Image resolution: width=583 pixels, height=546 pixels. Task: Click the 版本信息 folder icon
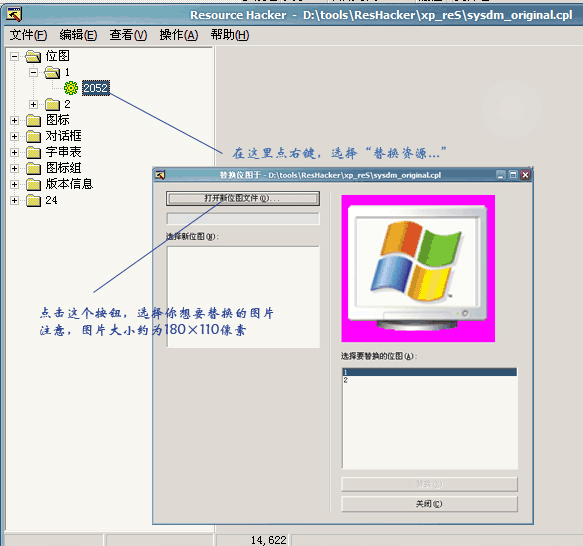[33, 185]
